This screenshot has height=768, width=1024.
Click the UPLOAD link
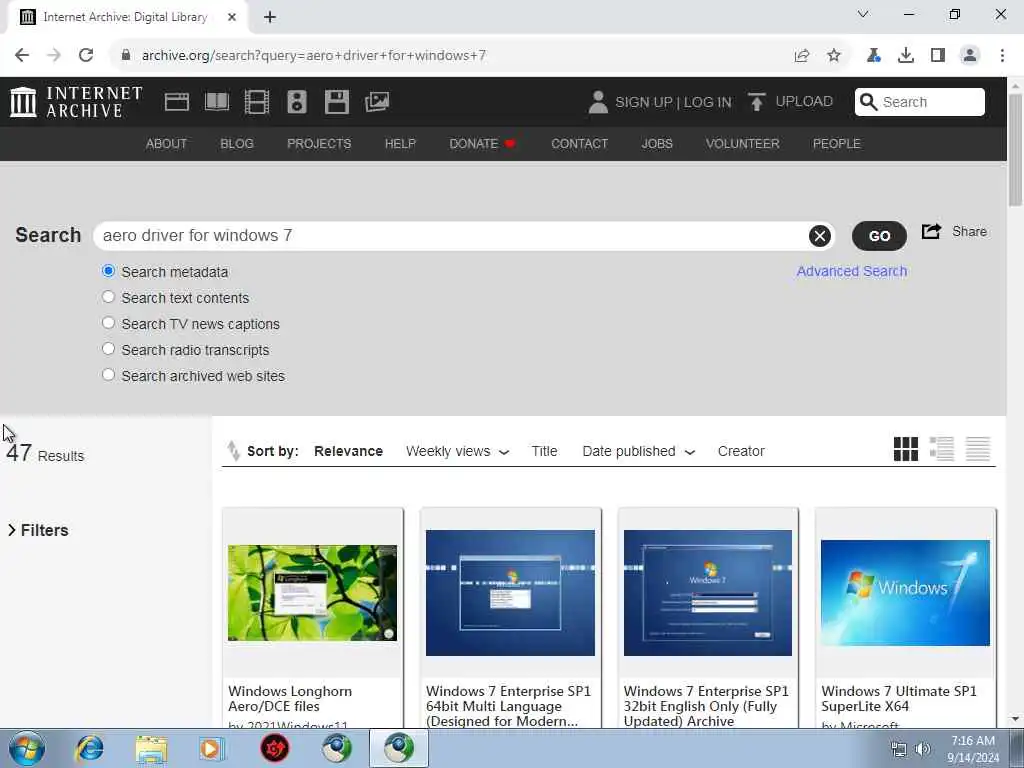[804, 101]
